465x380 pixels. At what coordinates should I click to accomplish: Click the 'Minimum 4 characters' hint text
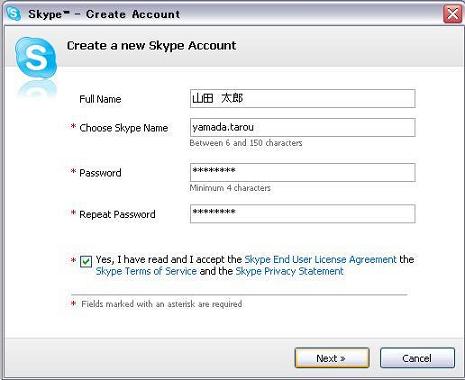pos(230,188)
